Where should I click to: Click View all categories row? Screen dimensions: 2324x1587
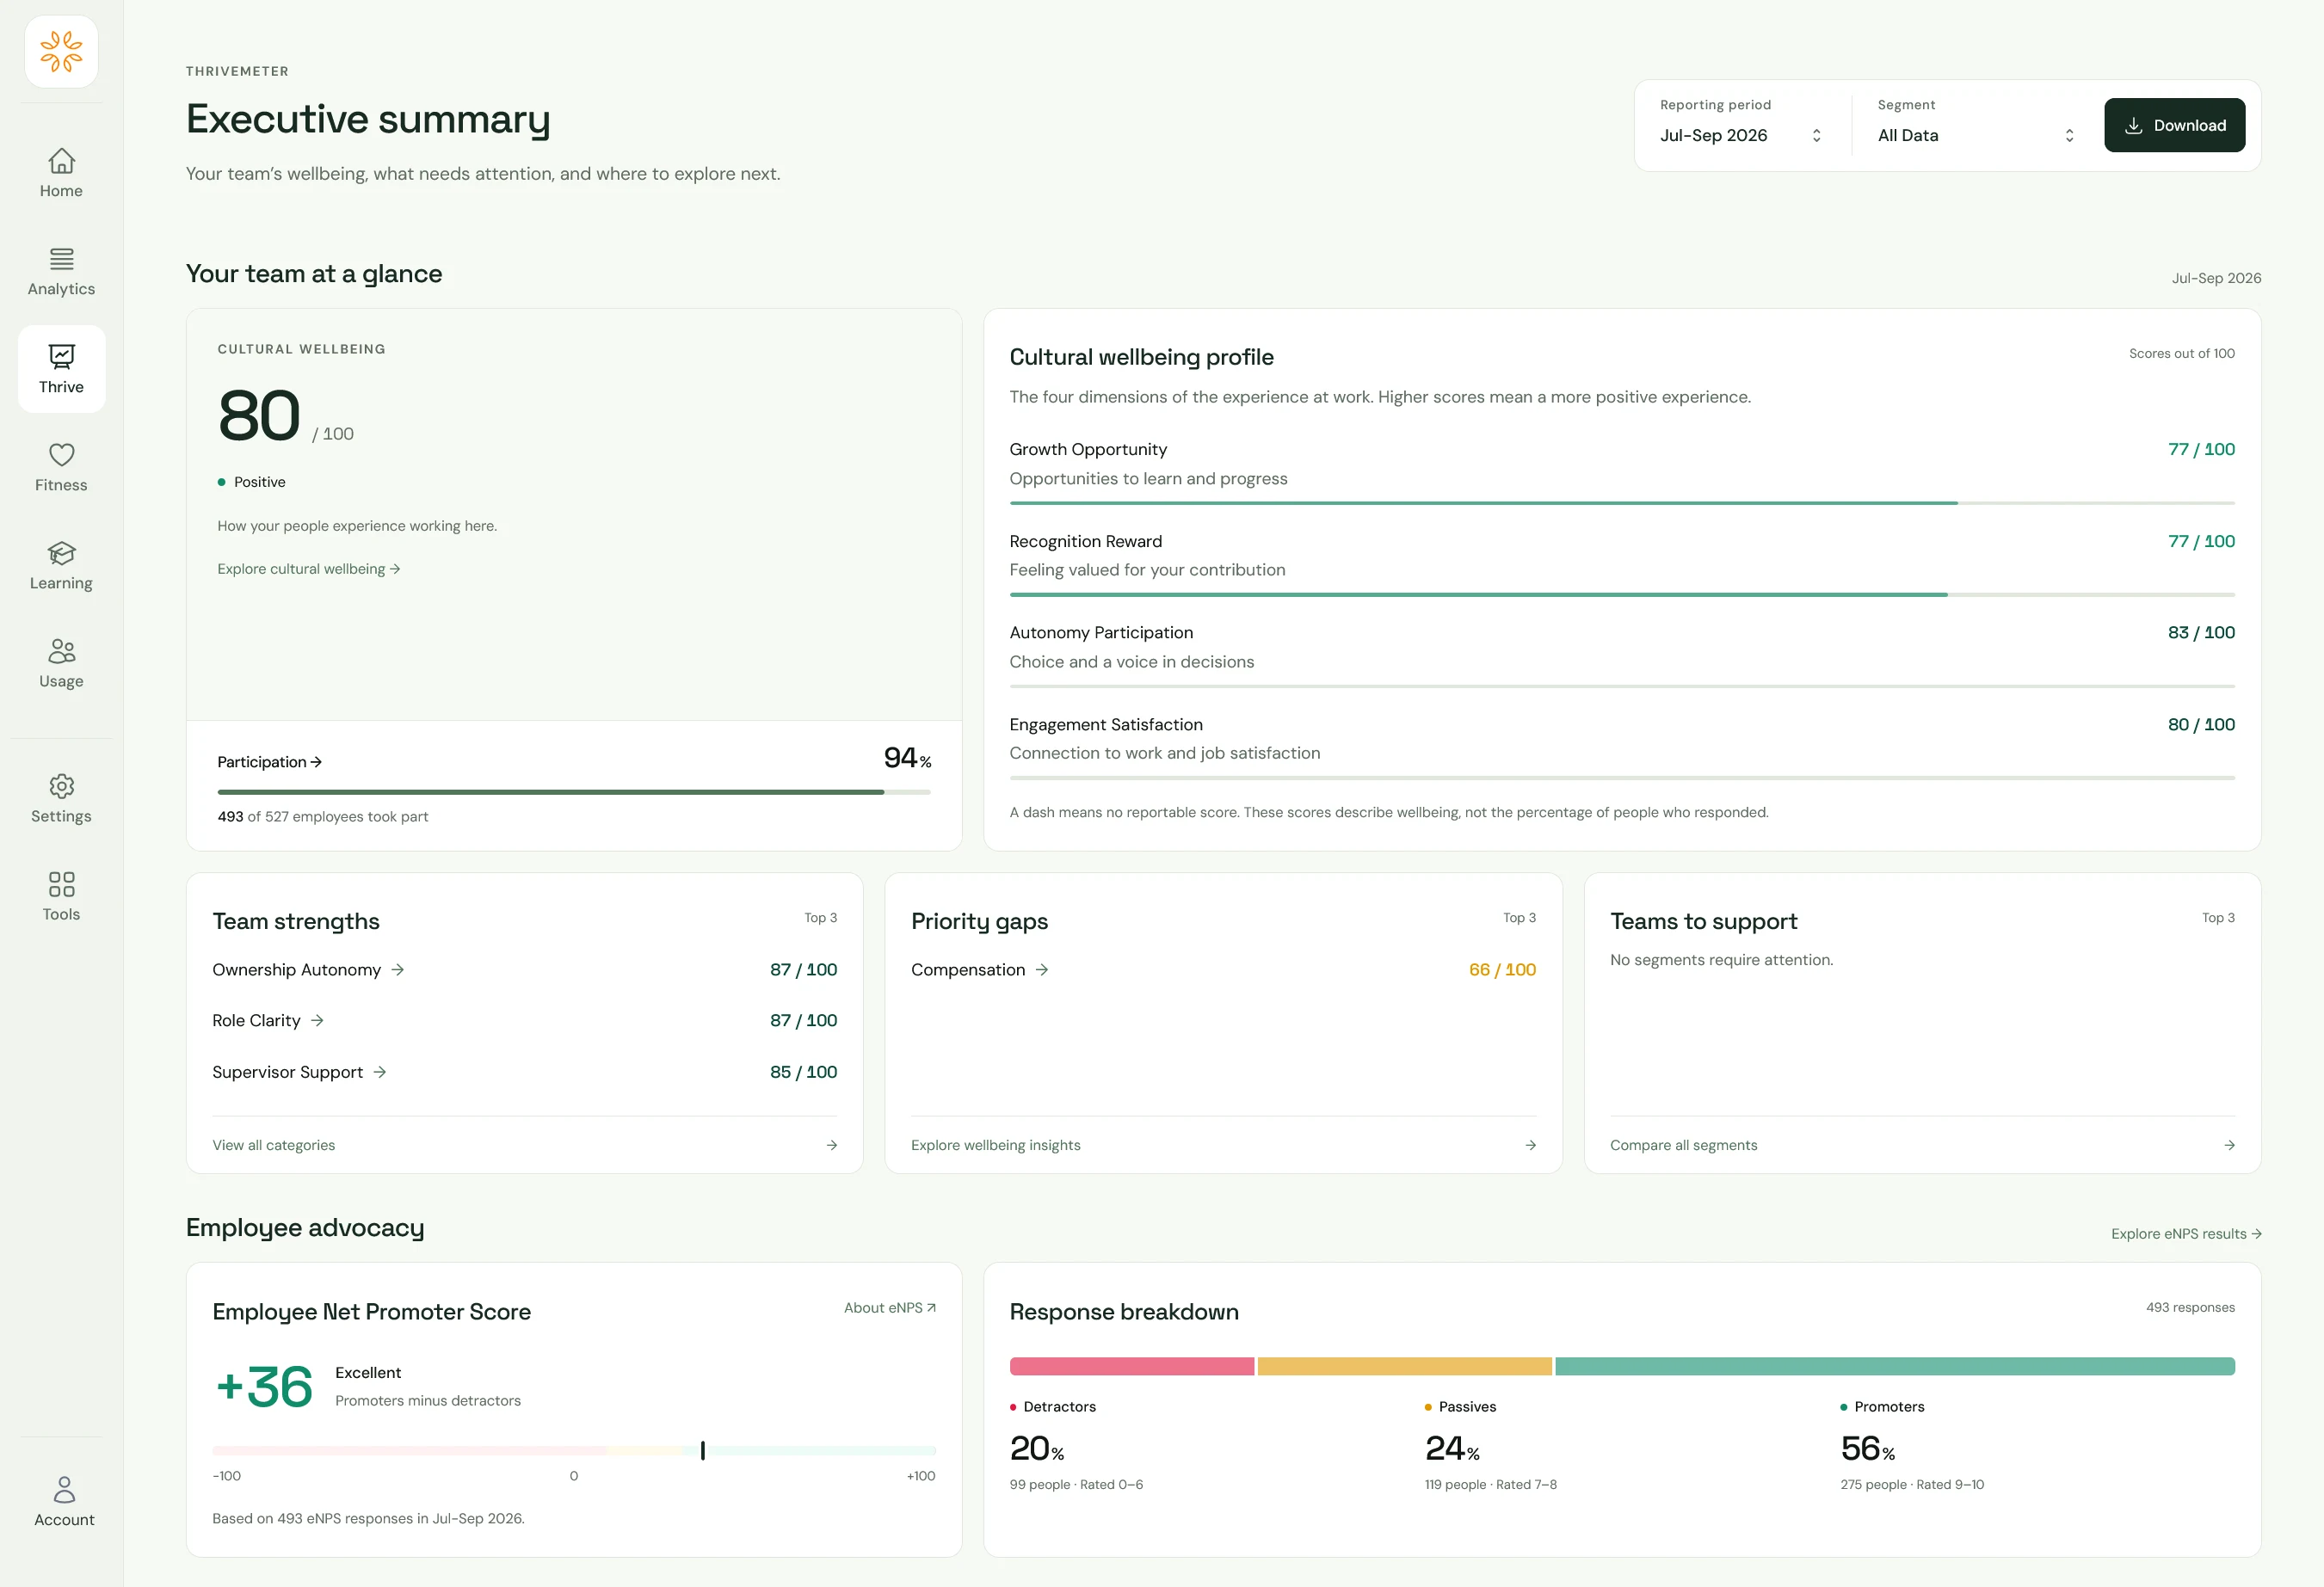pos(524,1145)
